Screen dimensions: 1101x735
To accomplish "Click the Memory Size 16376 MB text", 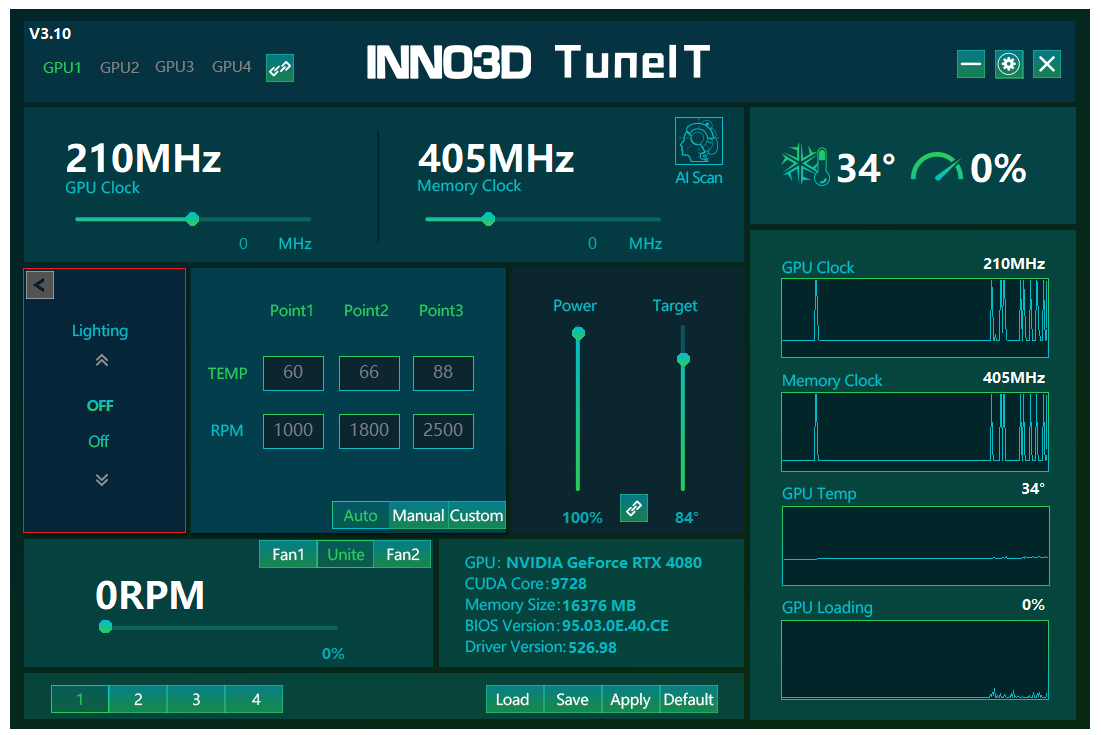I will (550, 605).
